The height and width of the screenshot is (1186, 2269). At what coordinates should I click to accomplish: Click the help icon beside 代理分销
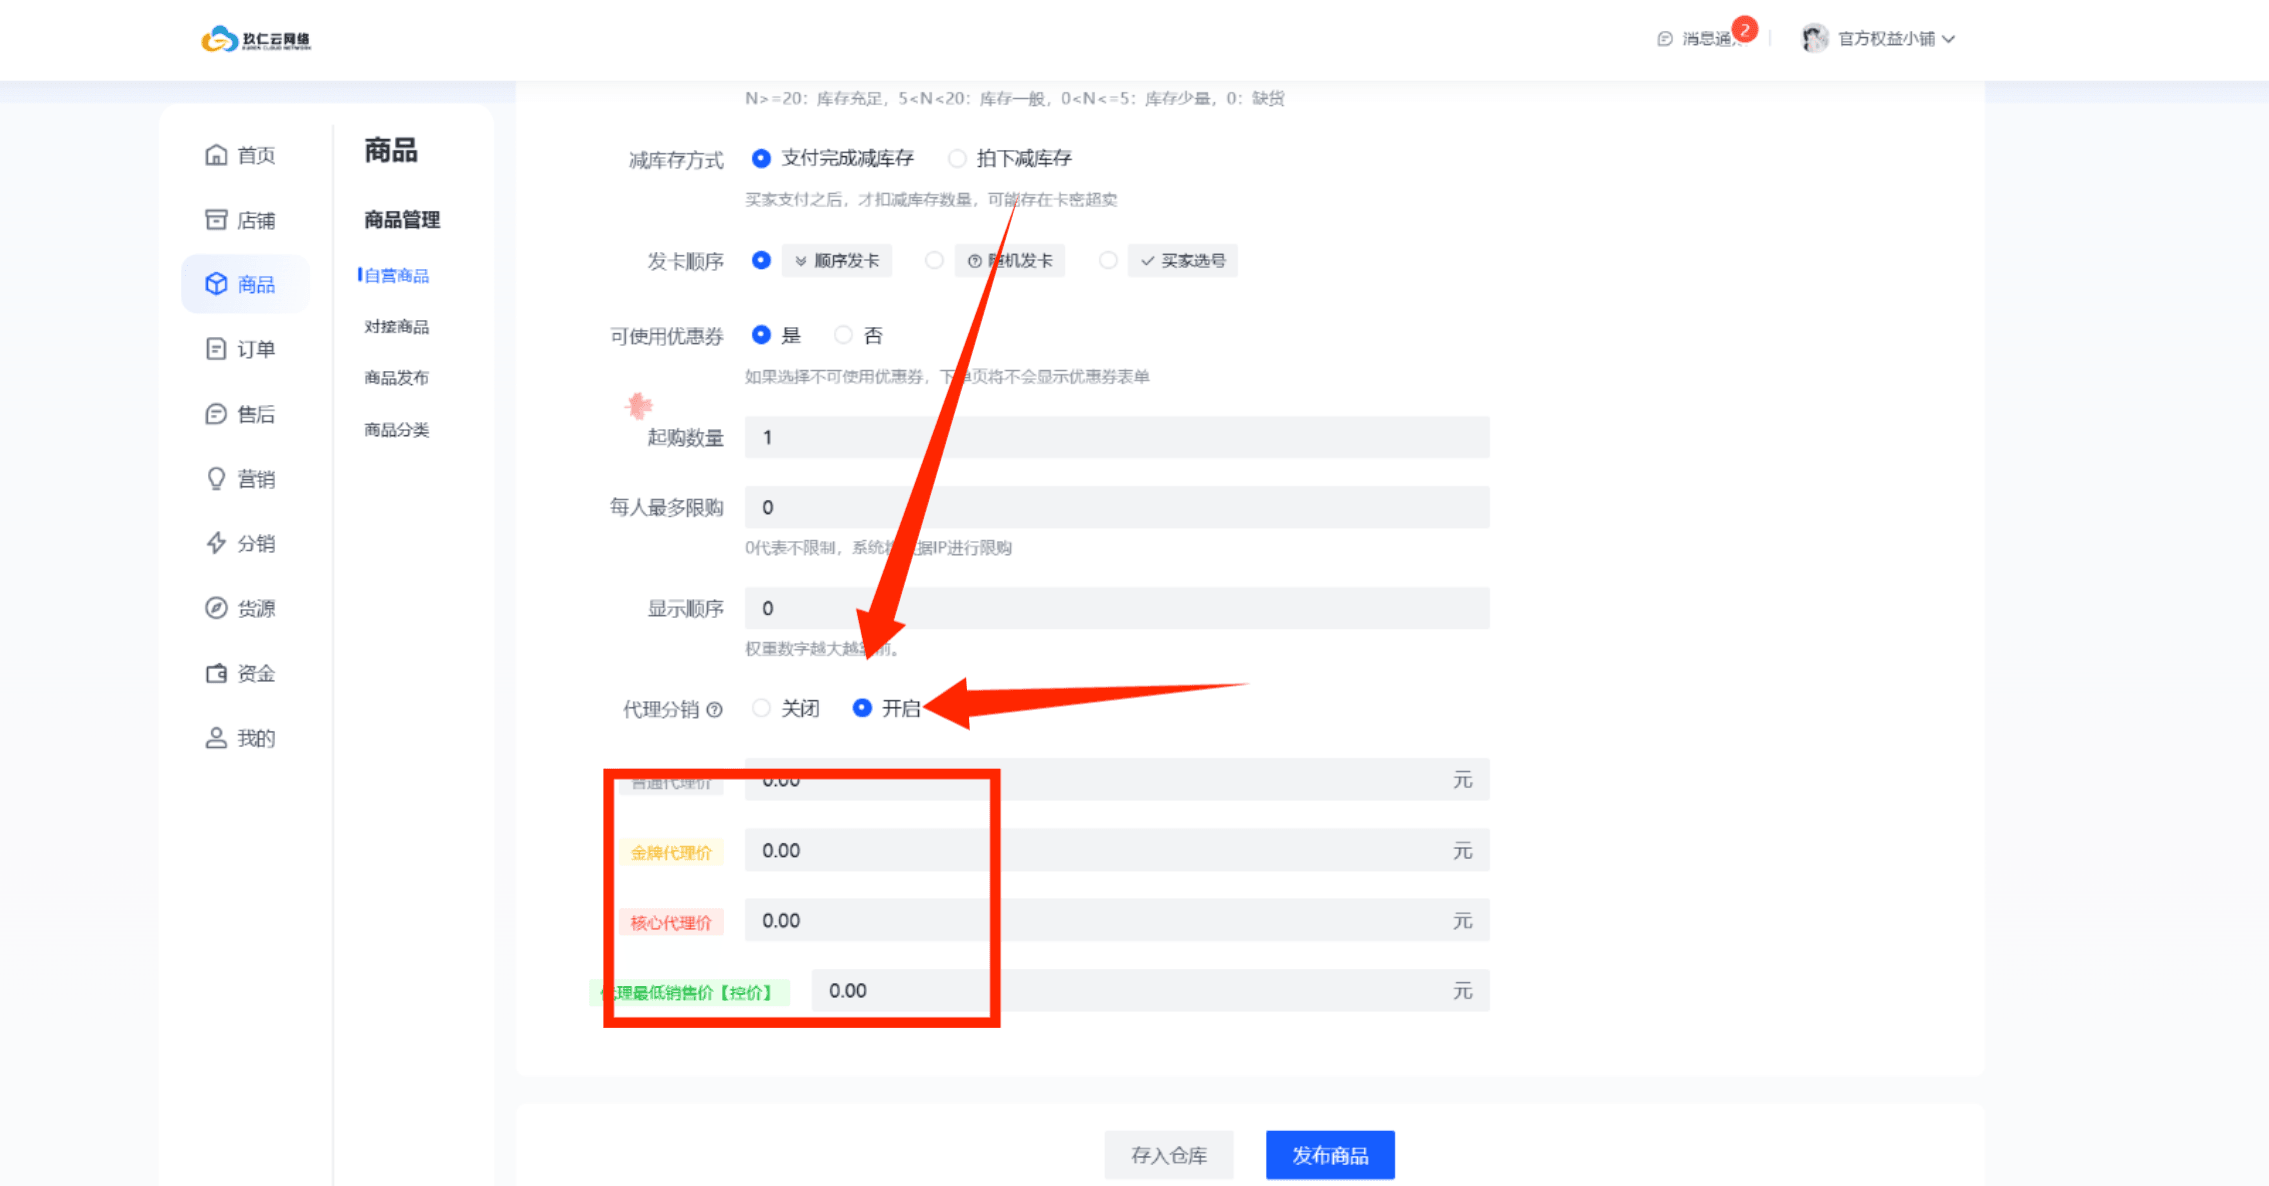click(714, 710)
